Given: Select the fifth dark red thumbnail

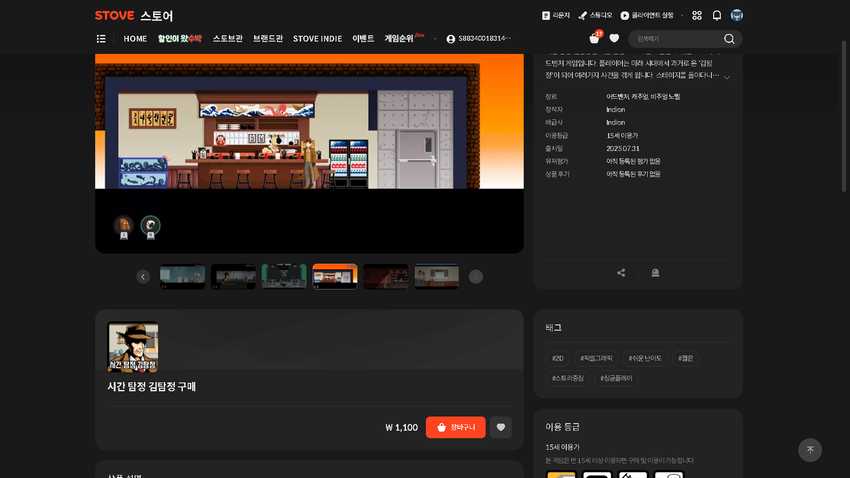Looking at the screenshot, I should coord(385,276).
